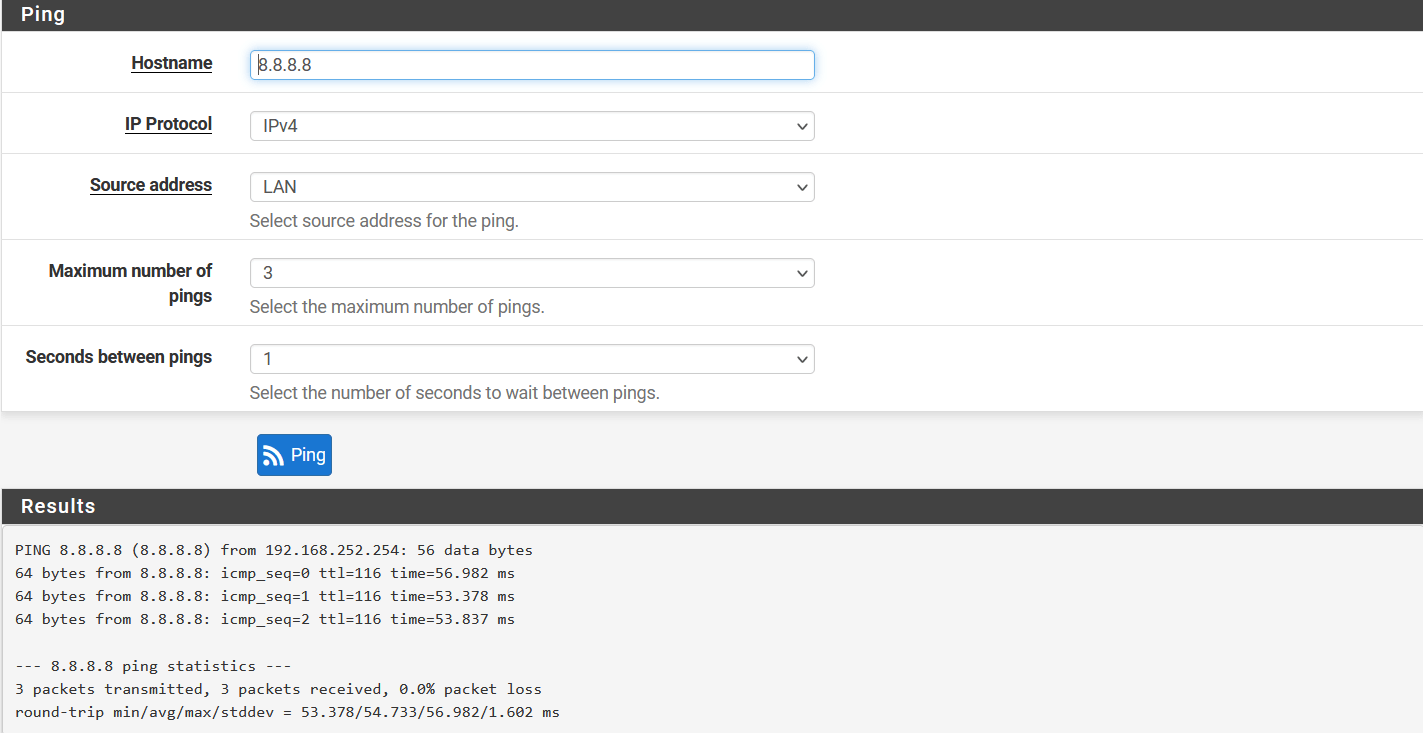This screenshot has width=1423, height=733.
Task: Click the 'PING 8.8.8.8 (8.8.8.8) from 192.168.252.254' line
Action: (x=274, y=550)
